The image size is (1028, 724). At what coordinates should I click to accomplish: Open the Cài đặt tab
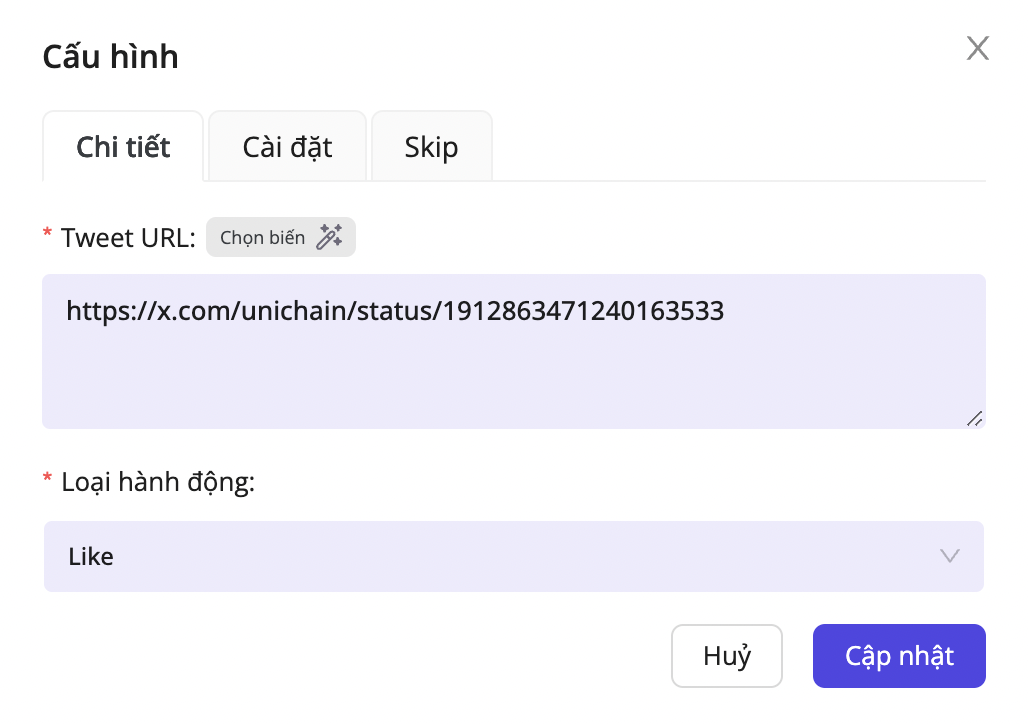click(287, 147)
